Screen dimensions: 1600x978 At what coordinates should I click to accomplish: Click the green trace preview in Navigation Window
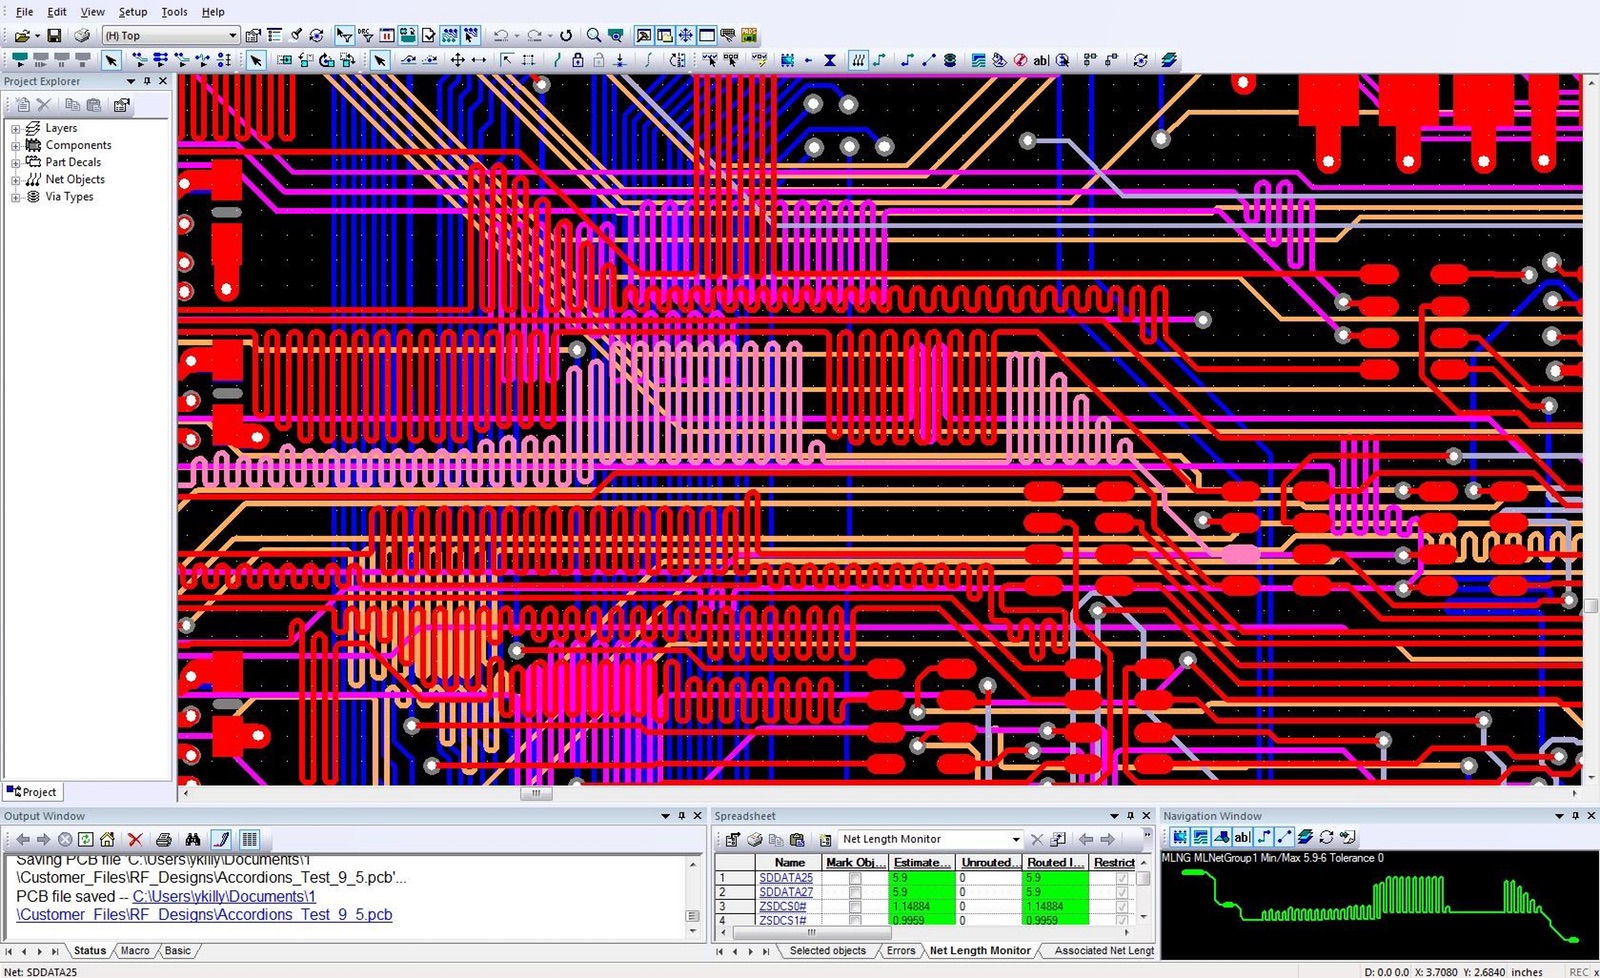coord(1380,905)
